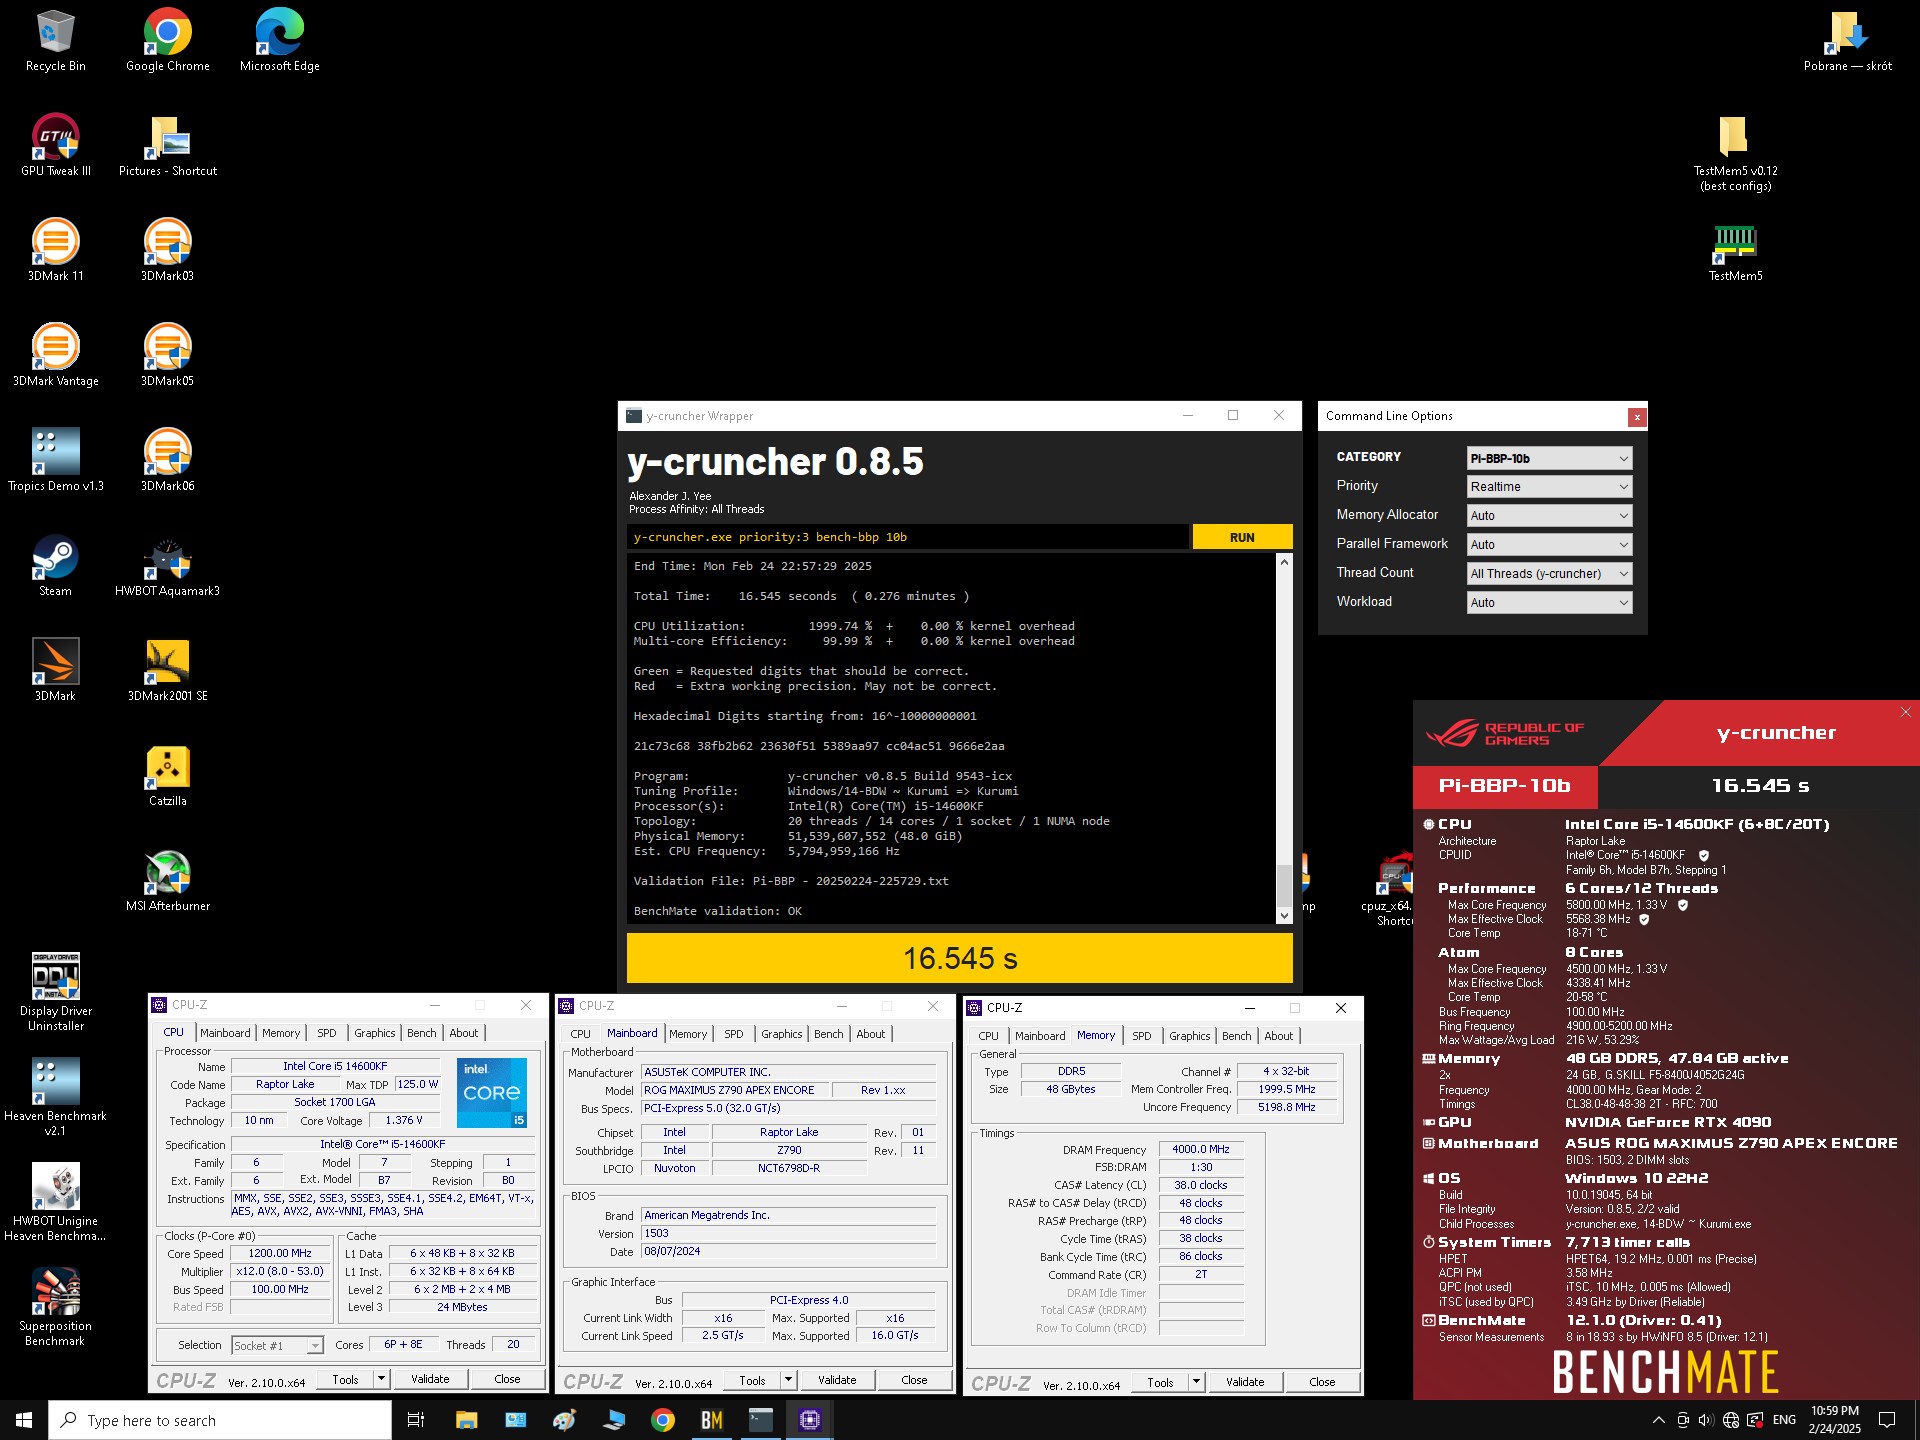Close the Command Line Options panel
1920x1440 pixels.
(1636, 417)
